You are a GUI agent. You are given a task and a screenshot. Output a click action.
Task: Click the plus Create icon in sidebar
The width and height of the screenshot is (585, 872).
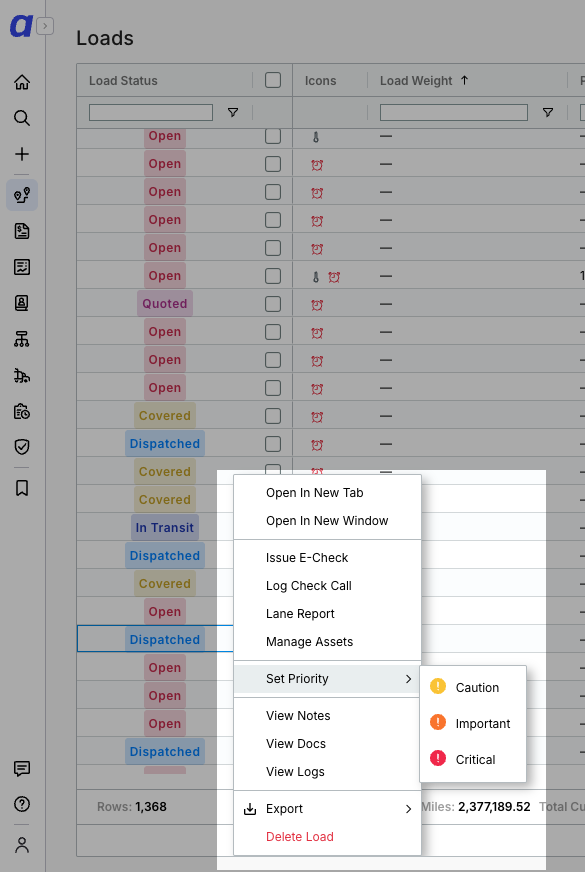[x=22, y=154]
